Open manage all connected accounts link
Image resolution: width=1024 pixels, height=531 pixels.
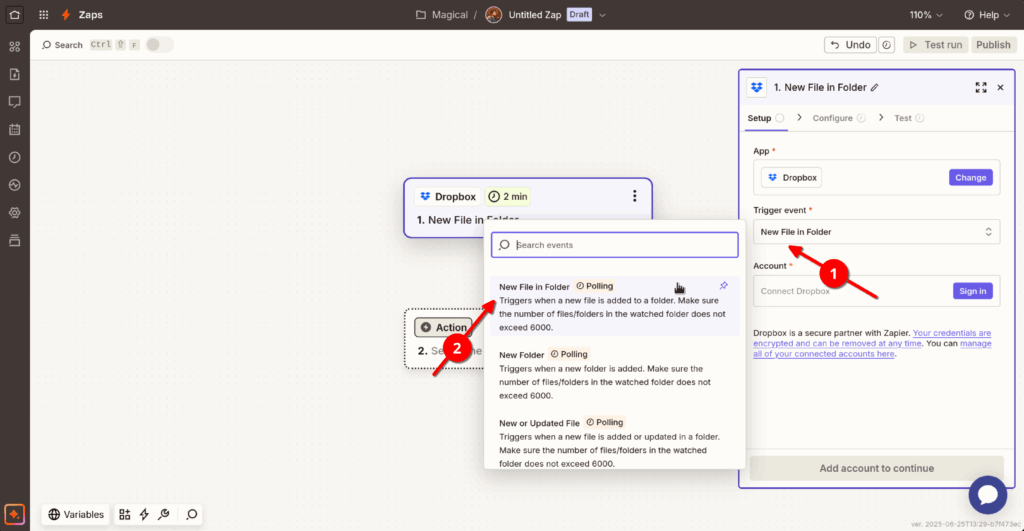point(872,349)
